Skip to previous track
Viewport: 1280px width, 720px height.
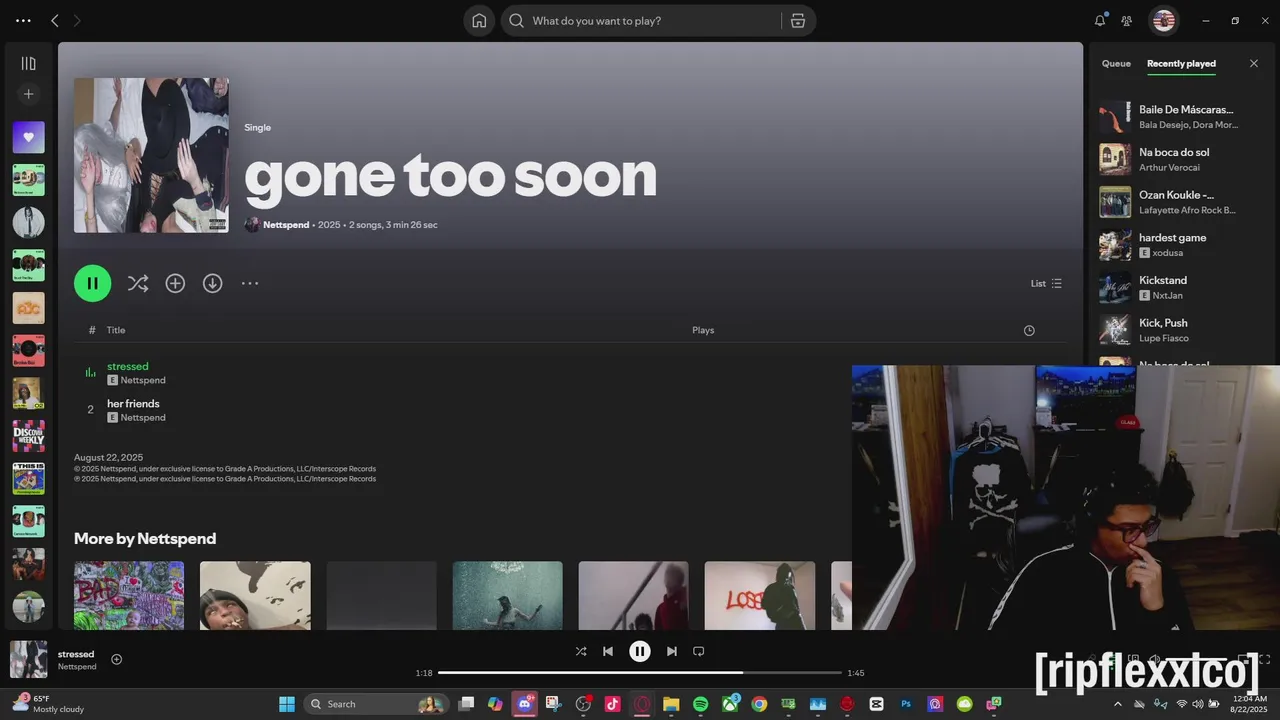click(x=608, y=651)
